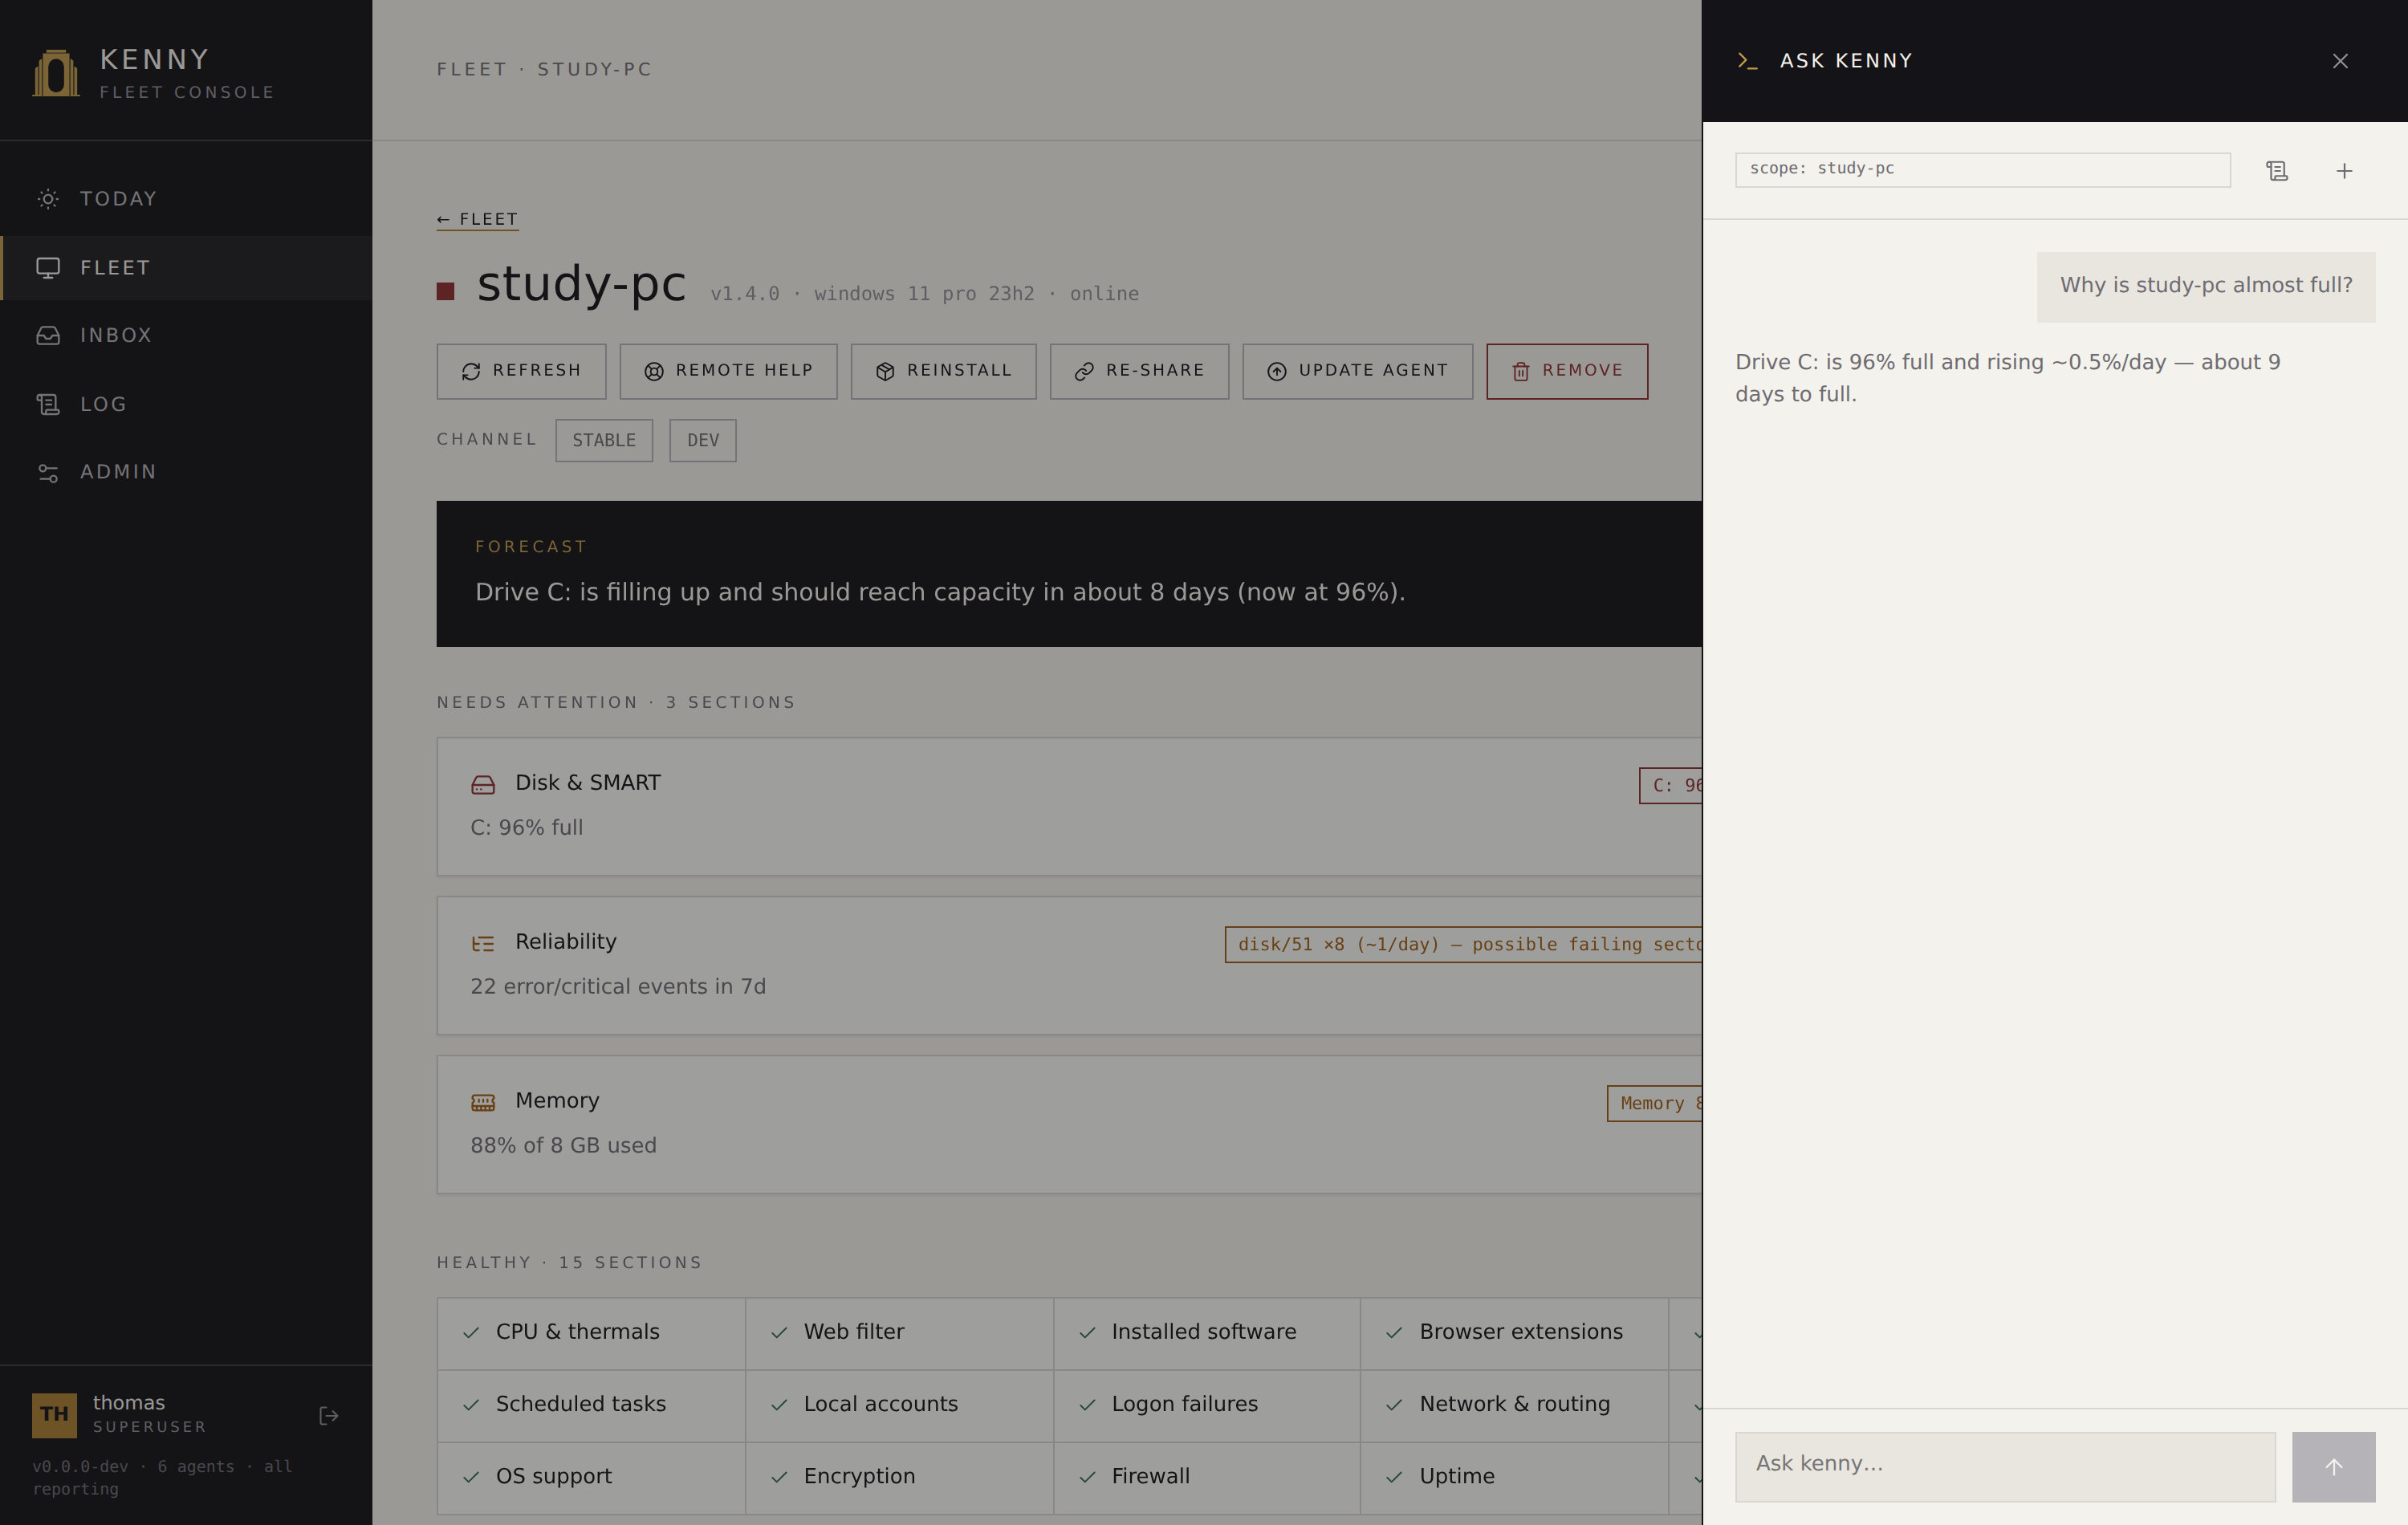Image resolution: width=2408 pixels, height=1525 pixels.
Task: Open the Web filter healthy section
Action: [x=899, y=1333]
